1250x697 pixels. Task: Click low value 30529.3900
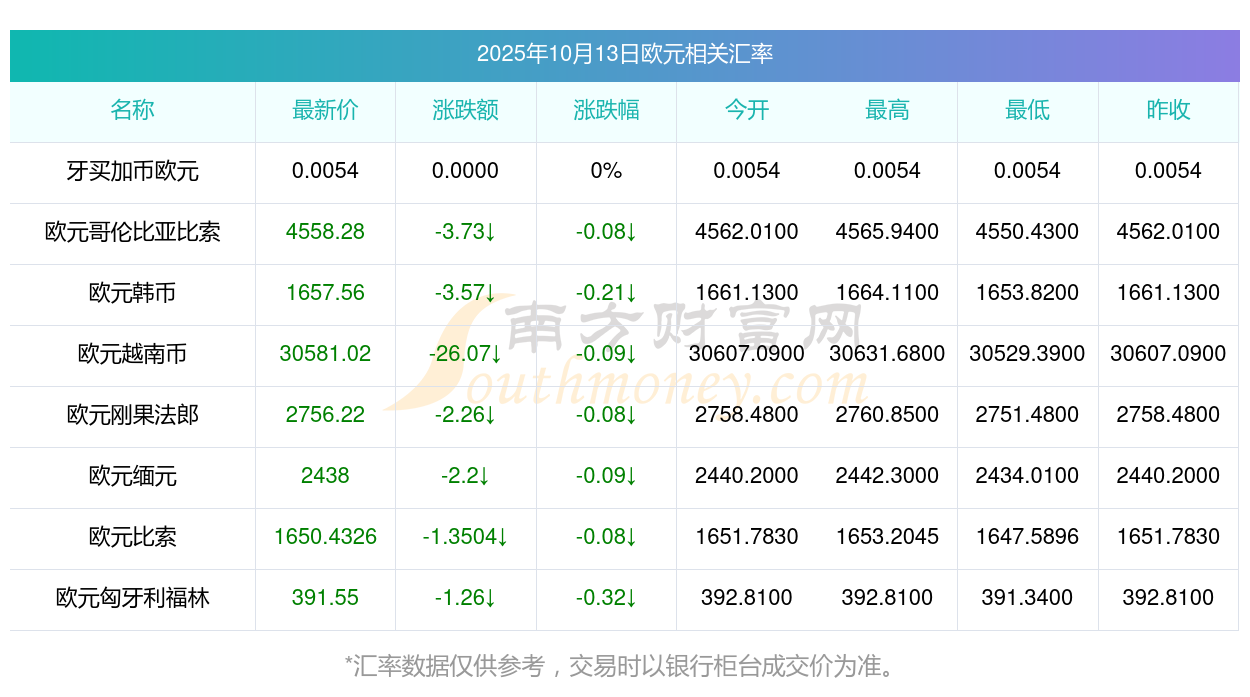tap(1027, 354)
